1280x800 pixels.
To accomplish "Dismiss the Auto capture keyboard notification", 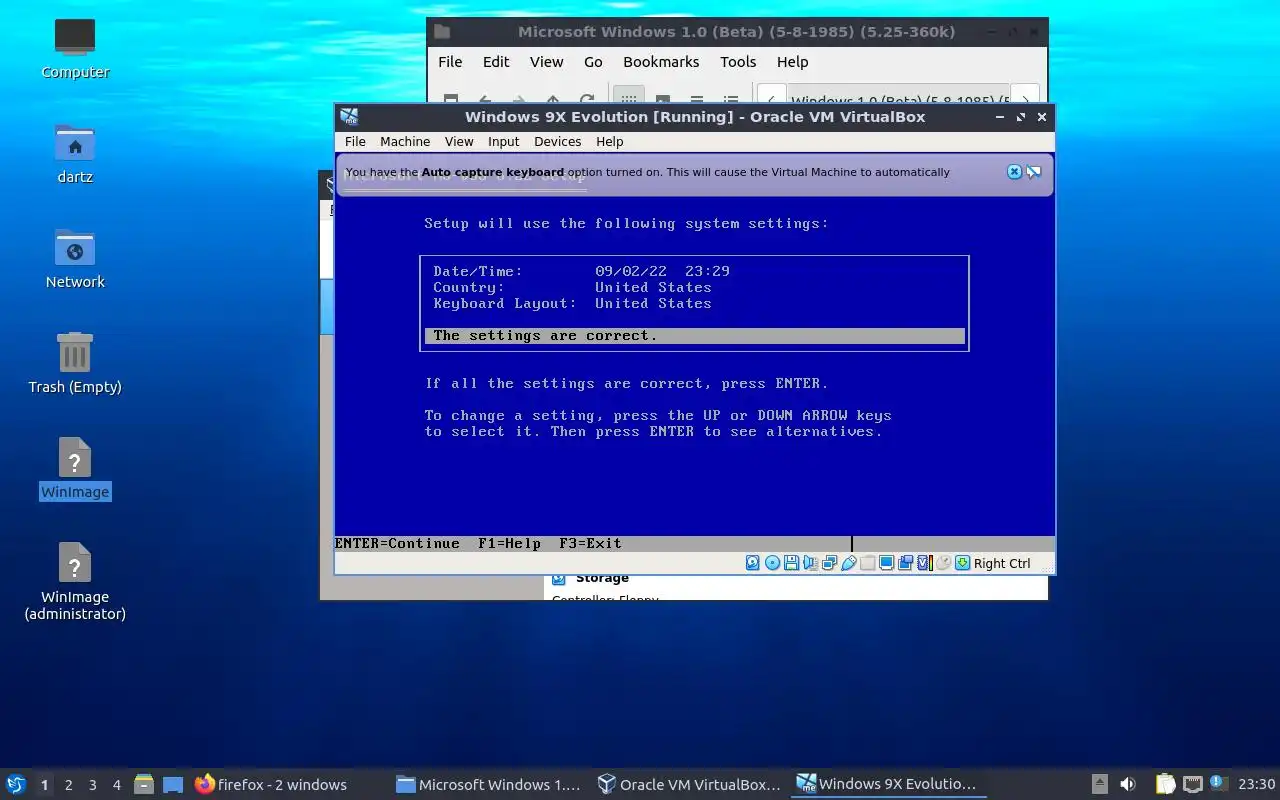I will tap(1014, 172).
